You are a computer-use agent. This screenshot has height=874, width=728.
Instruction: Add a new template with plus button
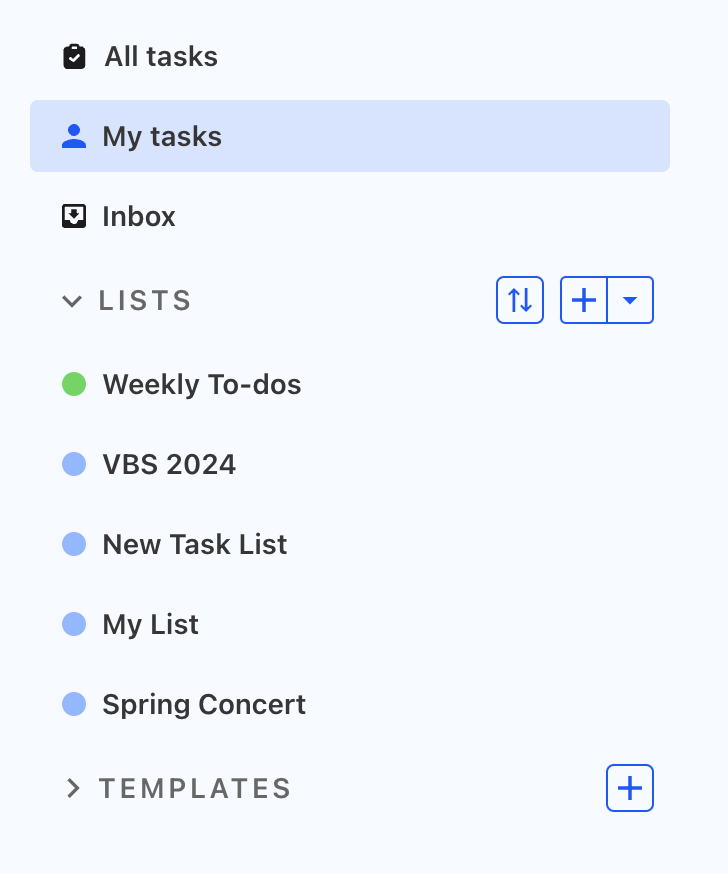click(630, 788)
